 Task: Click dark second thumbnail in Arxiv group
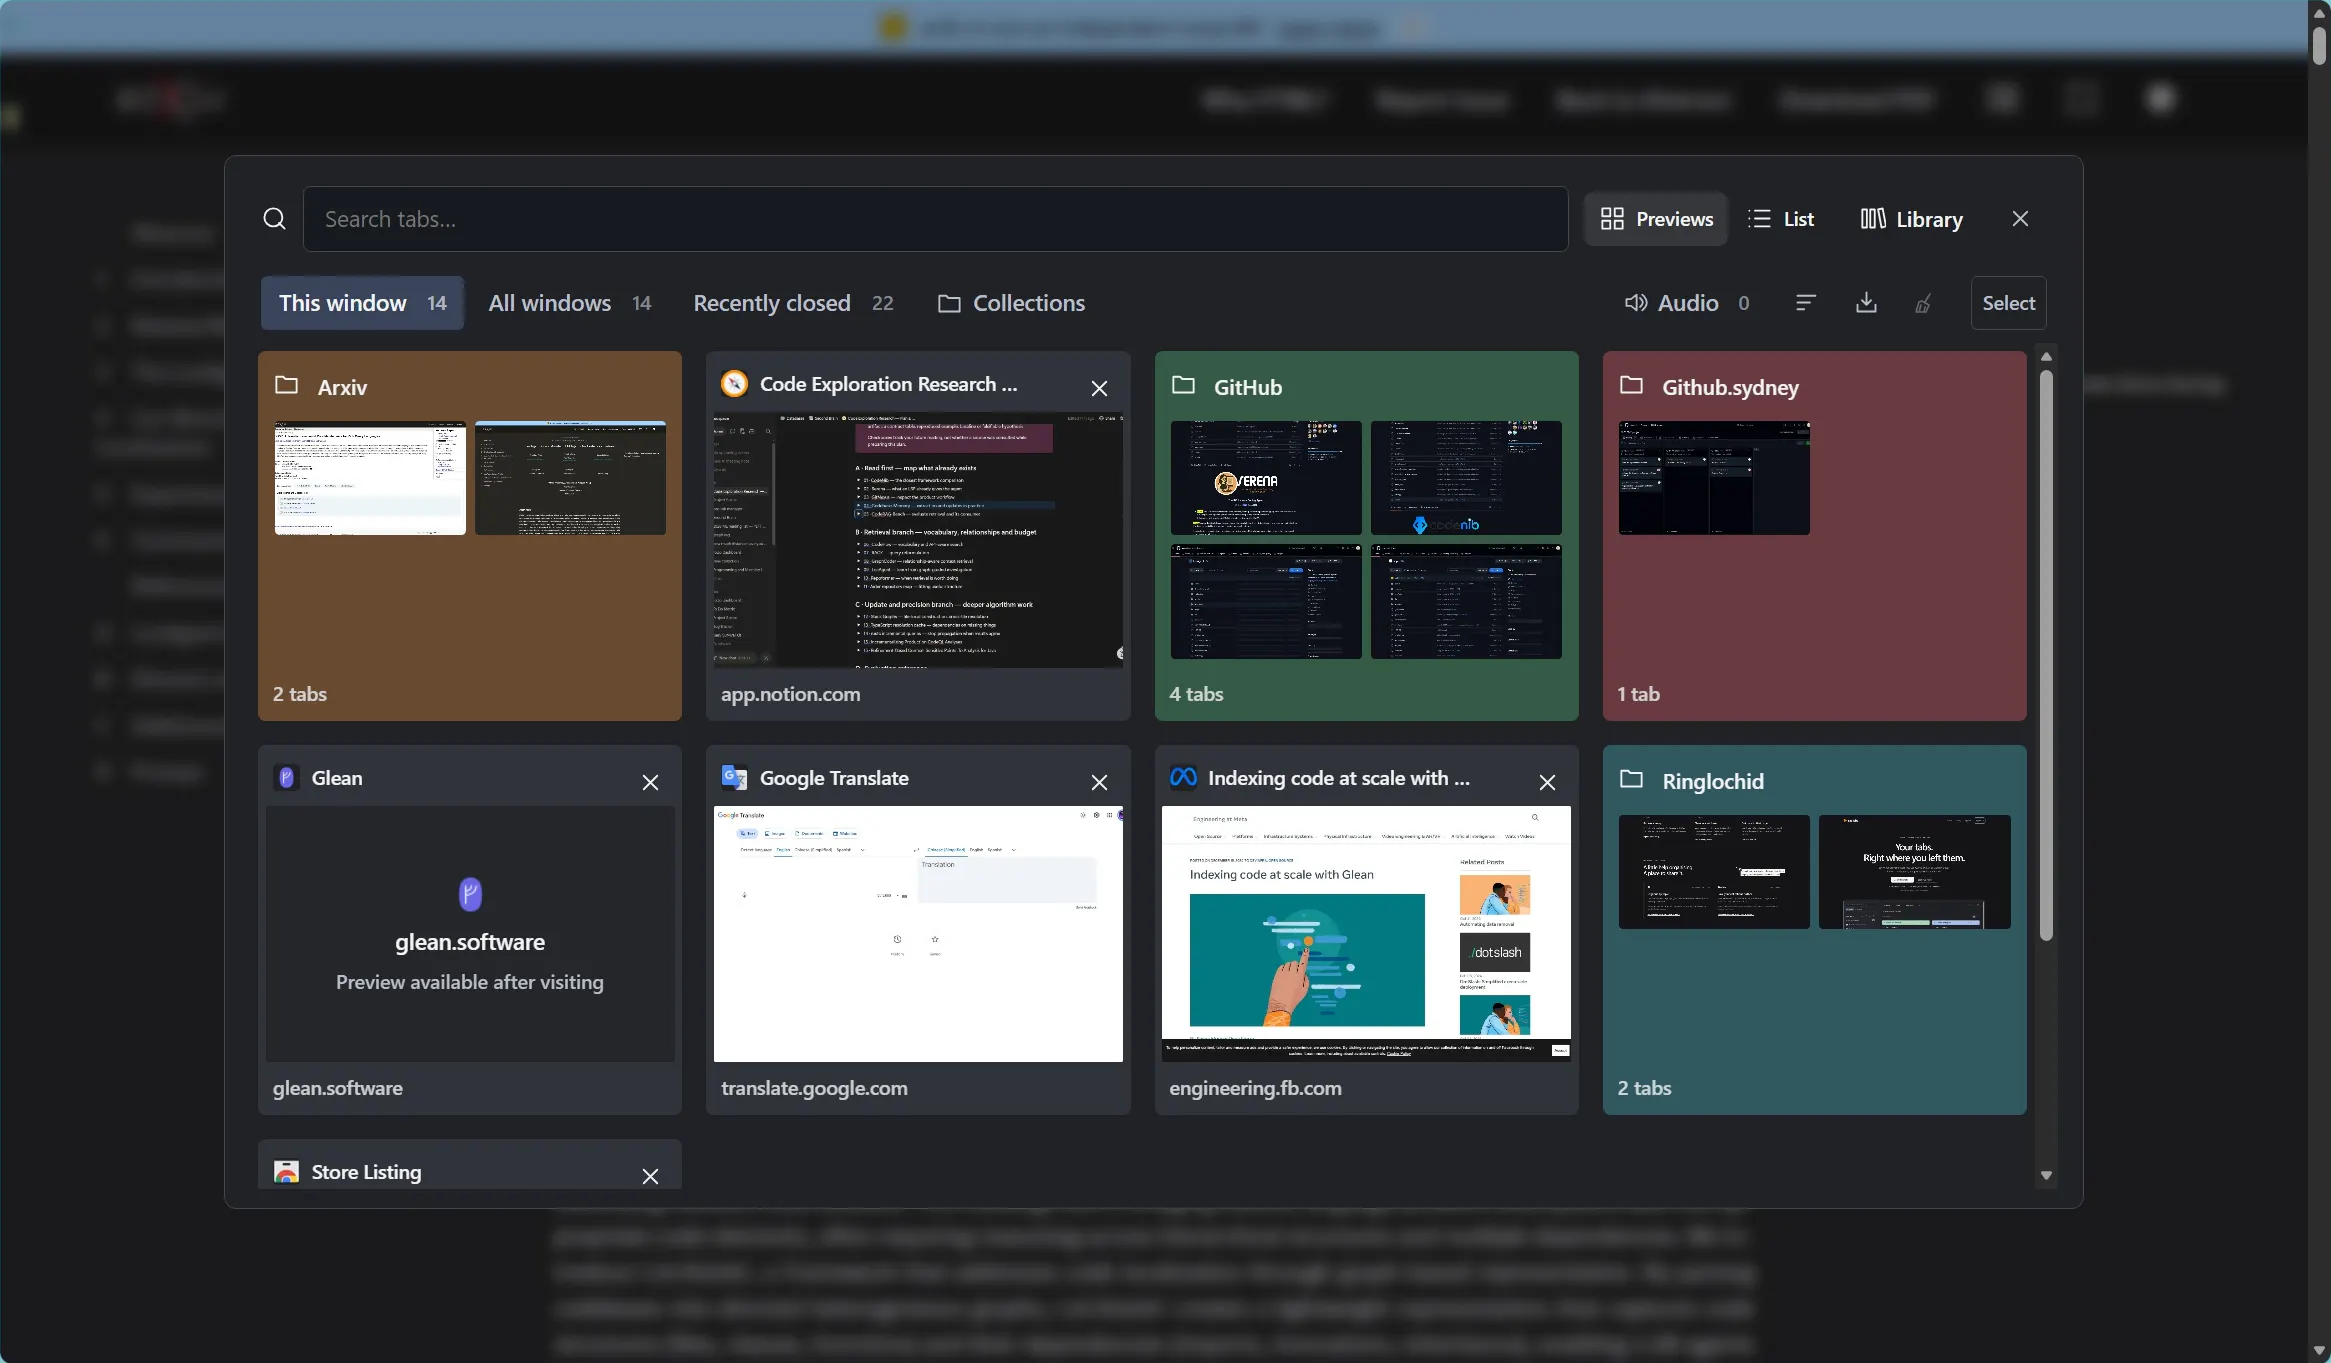click(570, 478)
